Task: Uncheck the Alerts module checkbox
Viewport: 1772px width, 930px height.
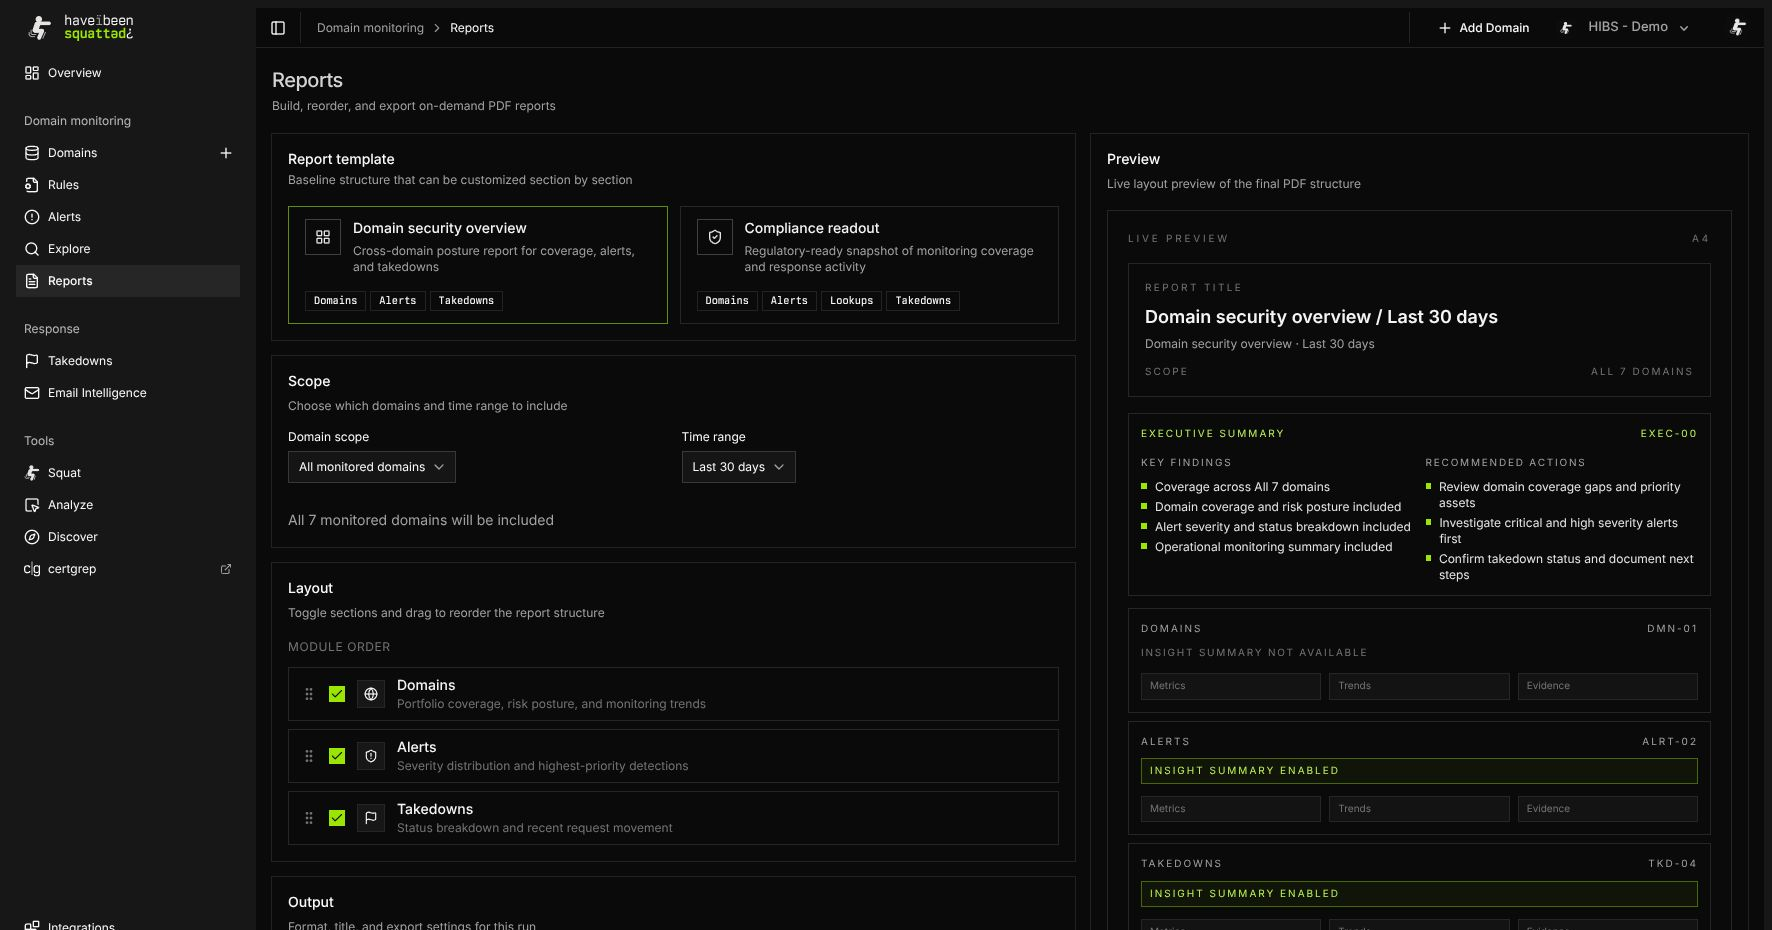Action: point(337,756)
